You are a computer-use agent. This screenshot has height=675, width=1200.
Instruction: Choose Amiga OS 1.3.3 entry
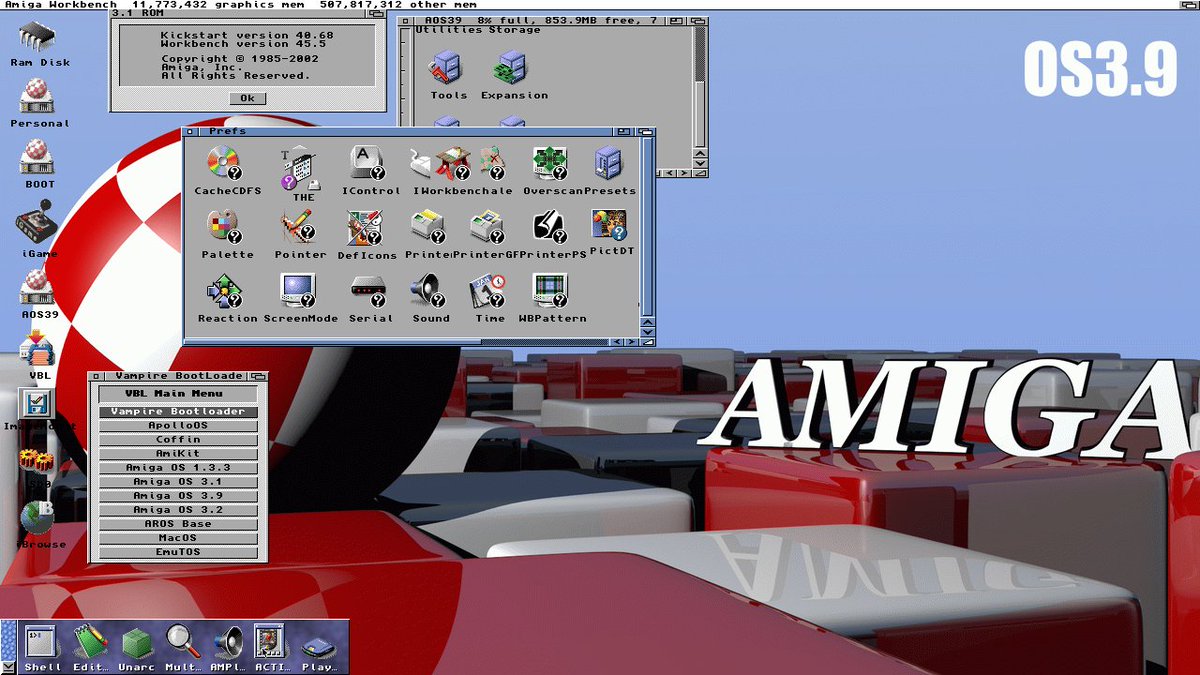click(x=178, y=468)
